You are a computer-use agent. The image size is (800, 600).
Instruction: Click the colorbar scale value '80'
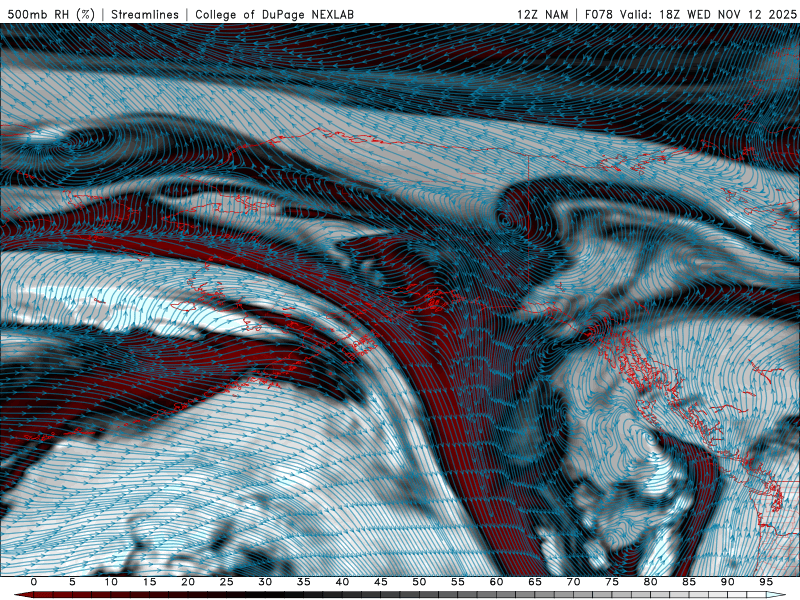(650, 582)
